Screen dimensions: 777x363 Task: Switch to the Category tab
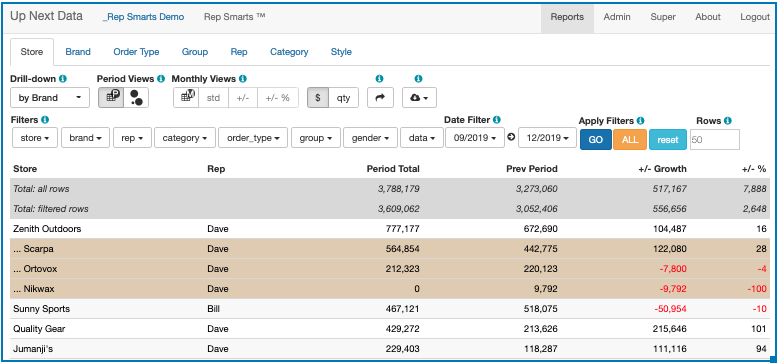(x=289, y=52)
